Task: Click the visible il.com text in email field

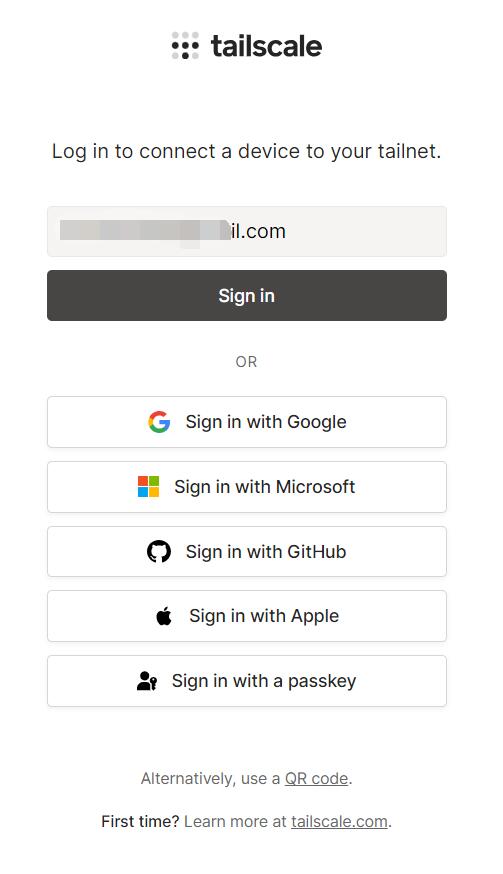Action: point(258,231)
